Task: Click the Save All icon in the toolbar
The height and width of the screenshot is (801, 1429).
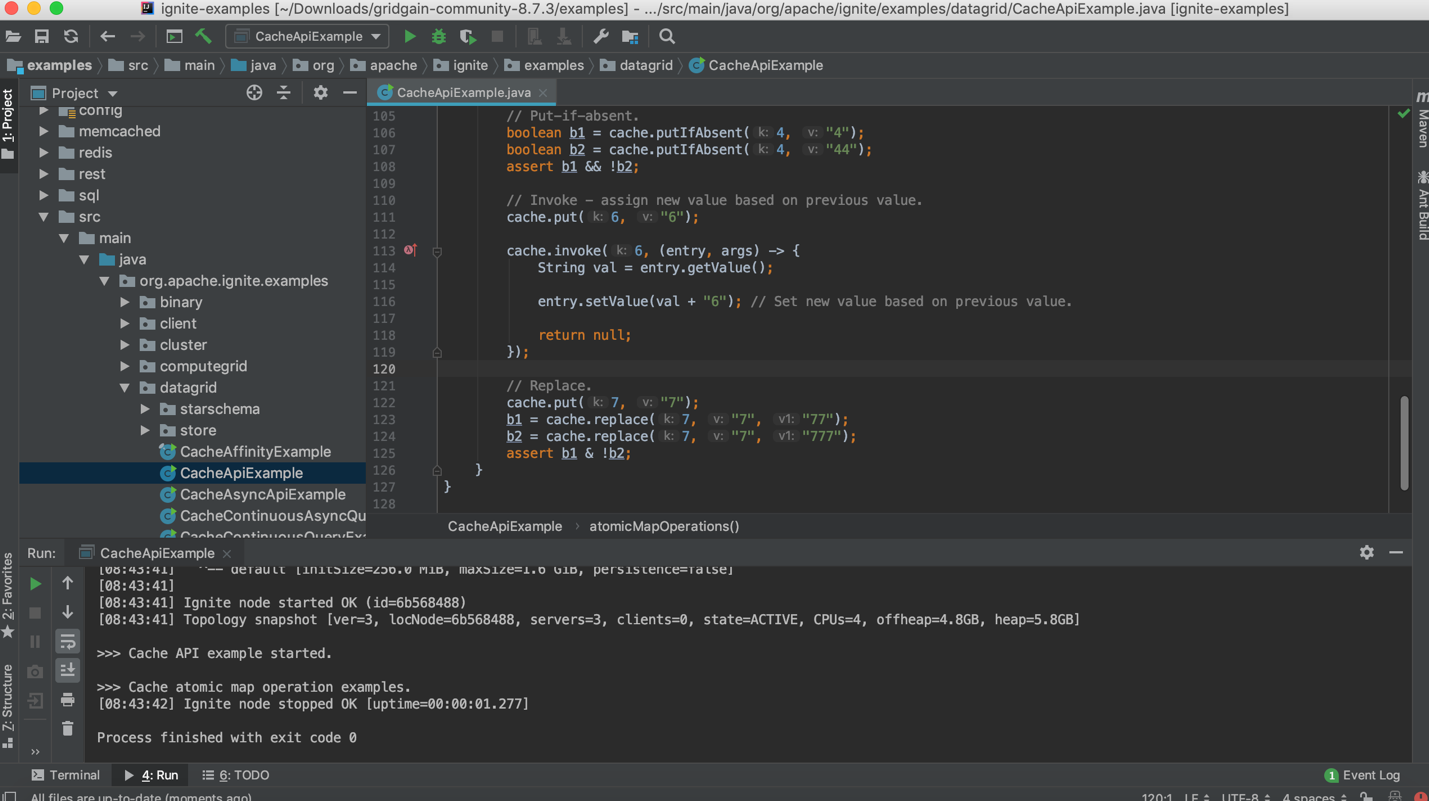Action: 41,36
